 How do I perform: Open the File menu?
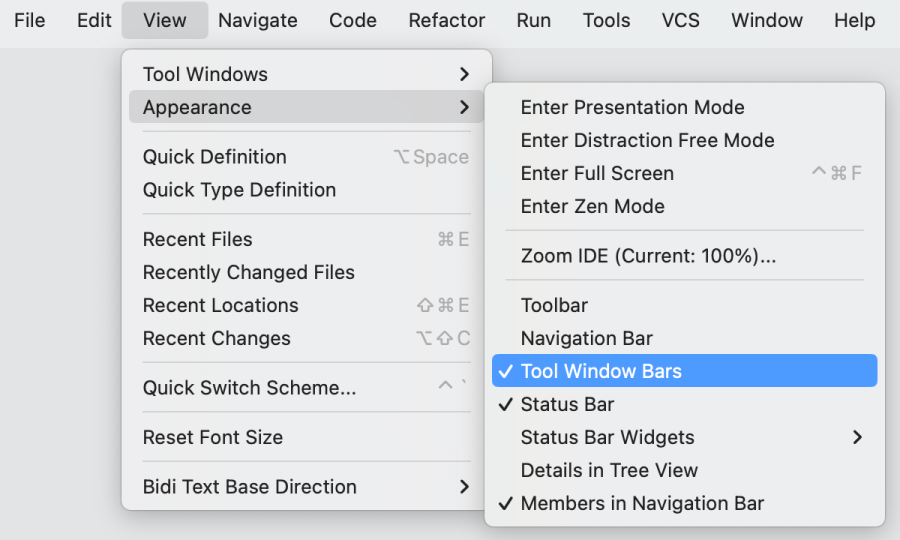[30, 20]
